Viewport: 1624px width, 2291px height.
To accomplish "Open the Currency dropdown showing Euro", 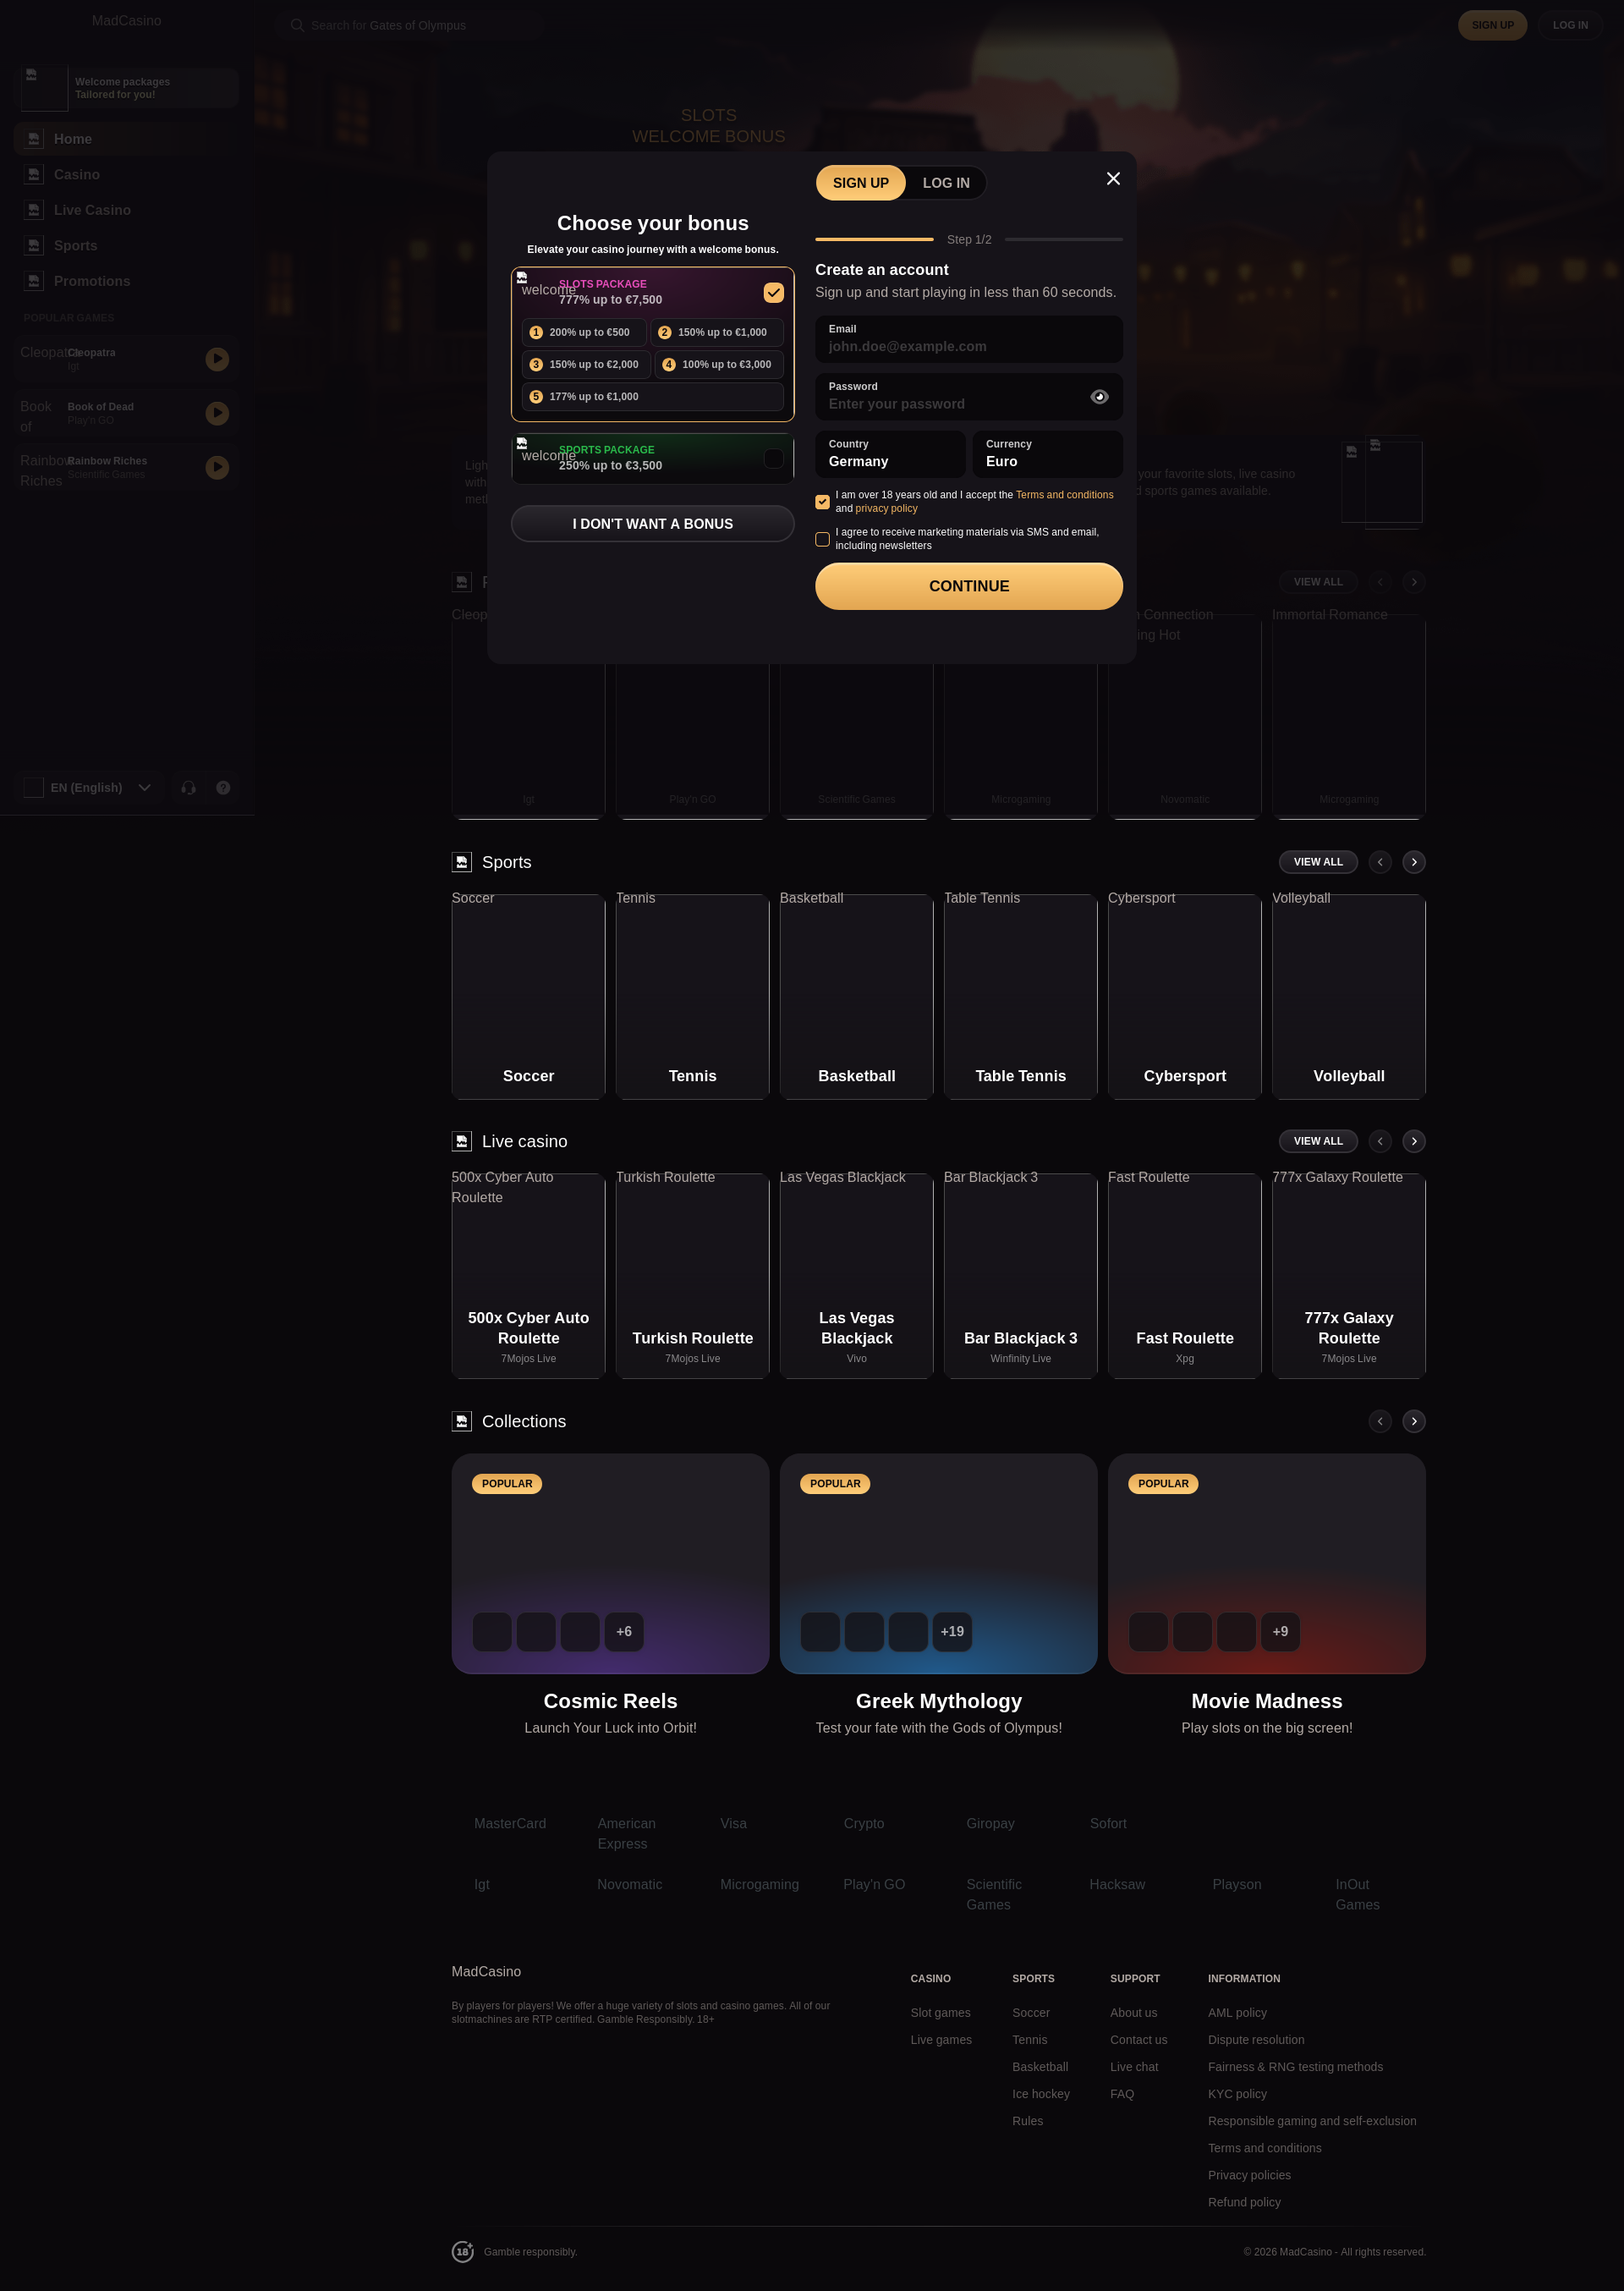I will (x=1047, y=454).
